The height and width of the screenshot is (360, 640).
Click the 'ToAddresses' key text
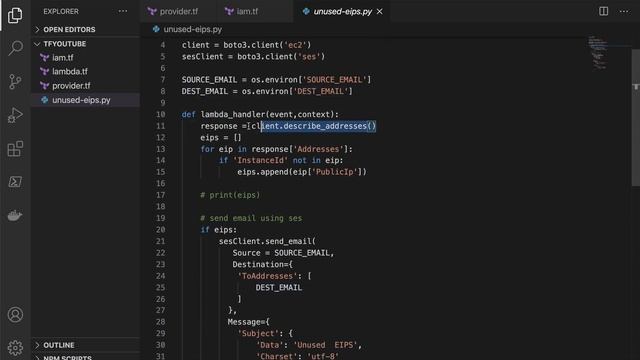coord(267,276)
